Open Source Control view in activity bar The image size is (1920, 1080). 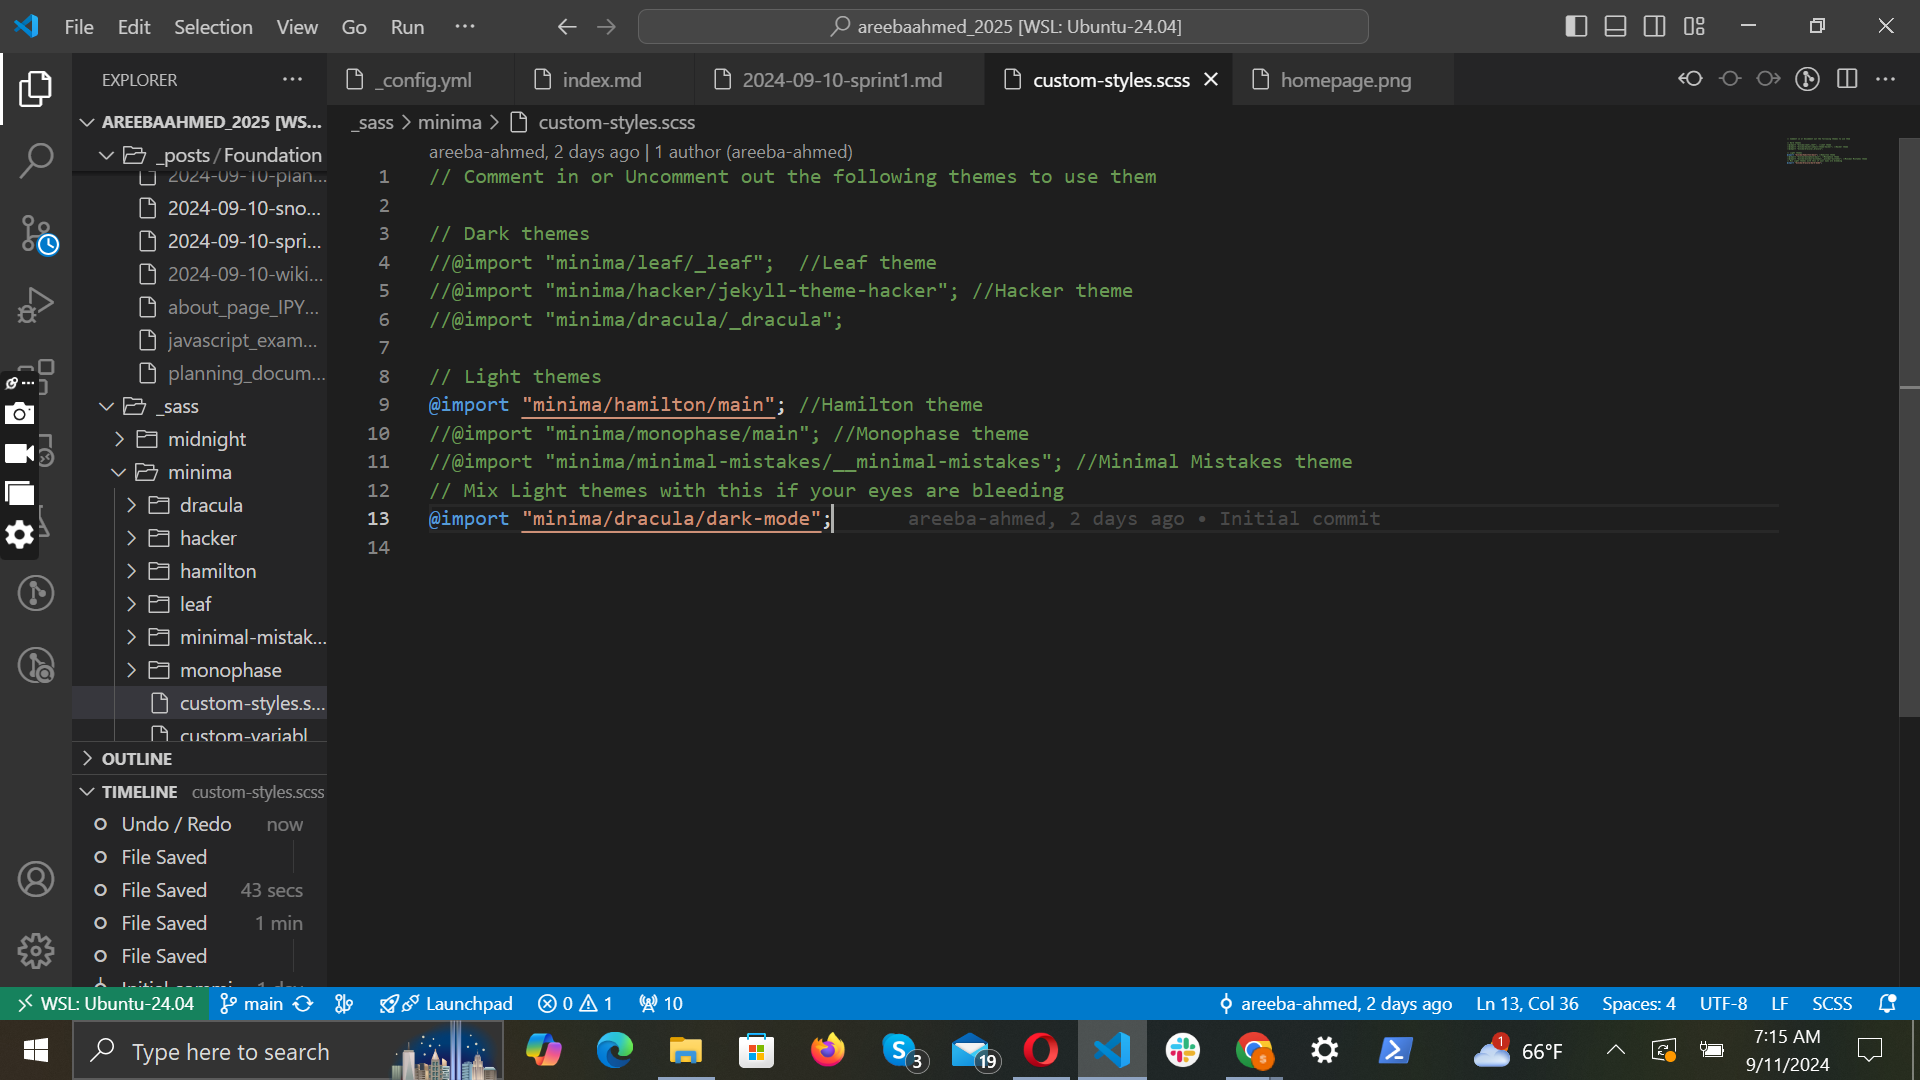(36, 234)
